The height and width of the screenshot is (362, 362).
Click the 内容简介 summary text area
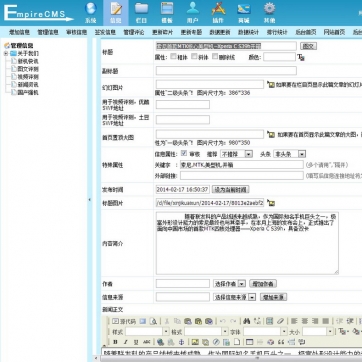pyautogui.click(x=247, y=243)
